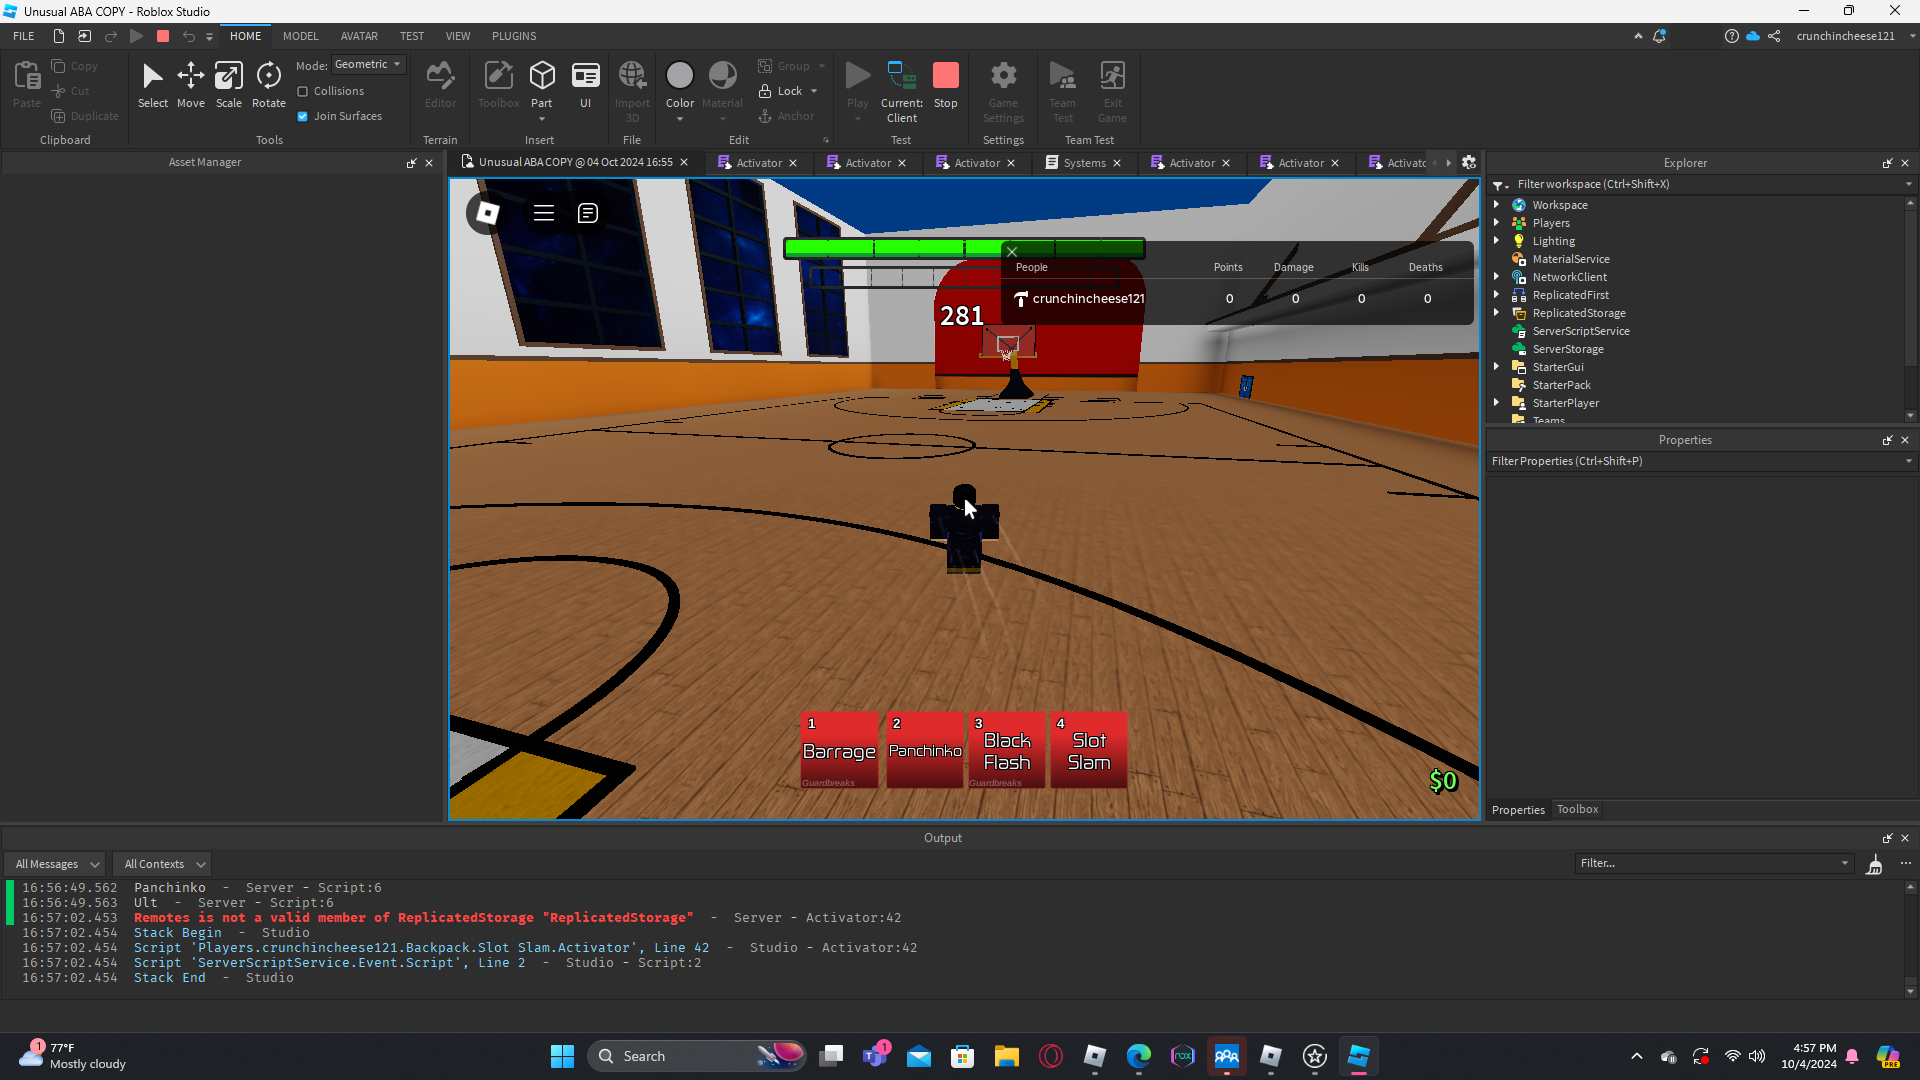
Task: Click the notifications bell icon in title bar
Action: tap(1659, 36)
